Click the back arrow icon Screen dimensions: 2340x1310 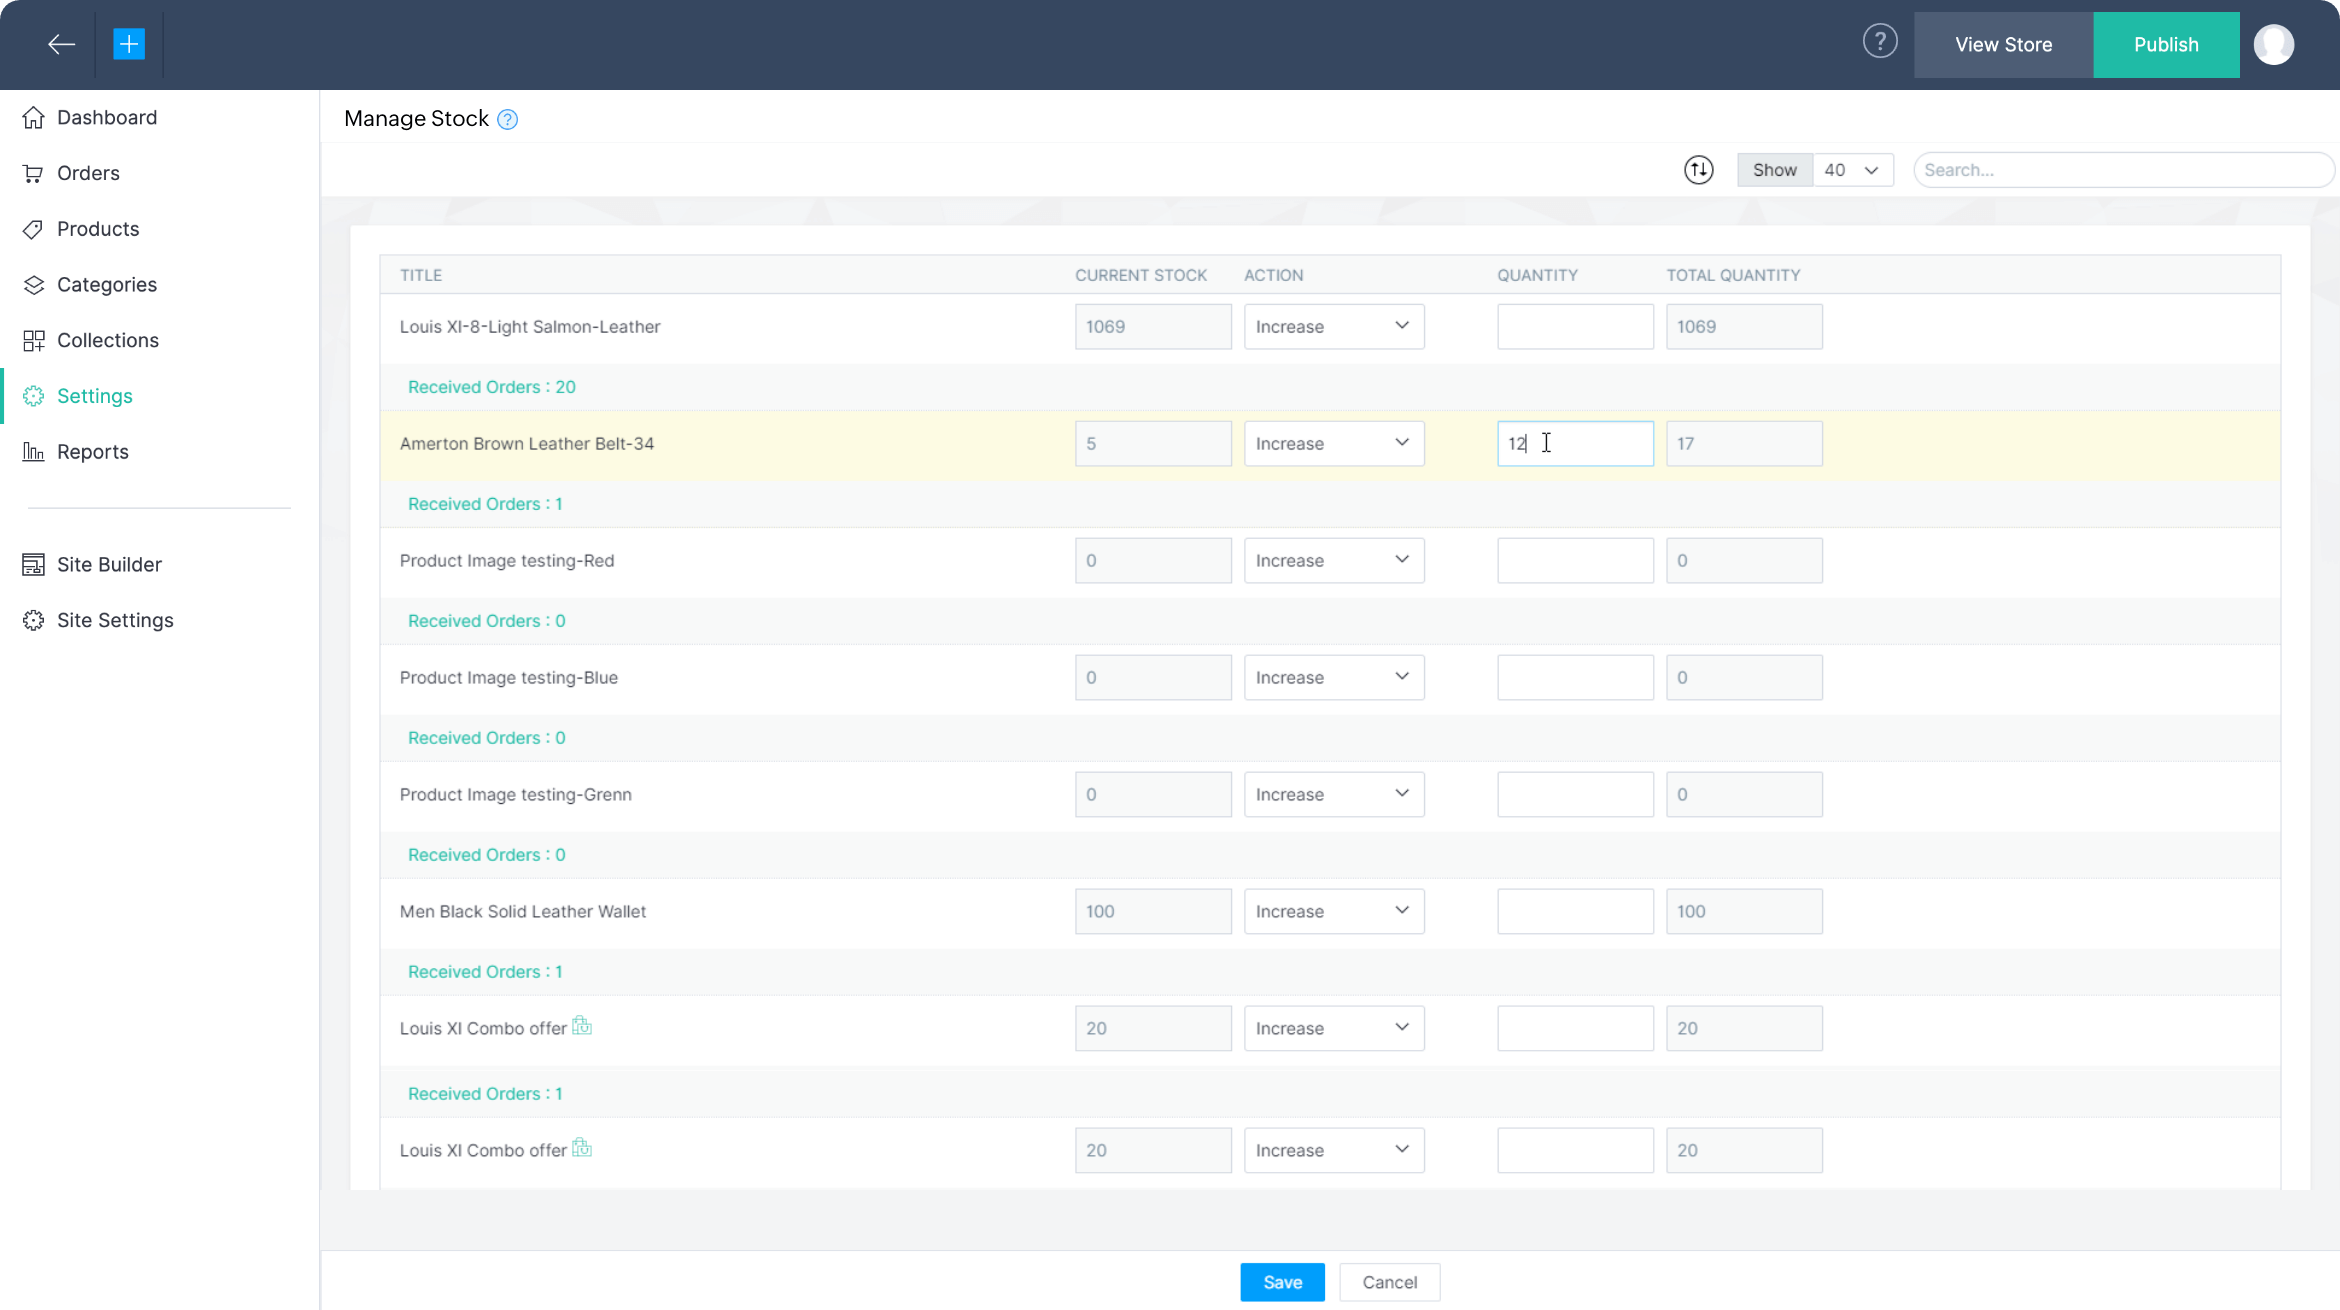(x=61, y=44)
